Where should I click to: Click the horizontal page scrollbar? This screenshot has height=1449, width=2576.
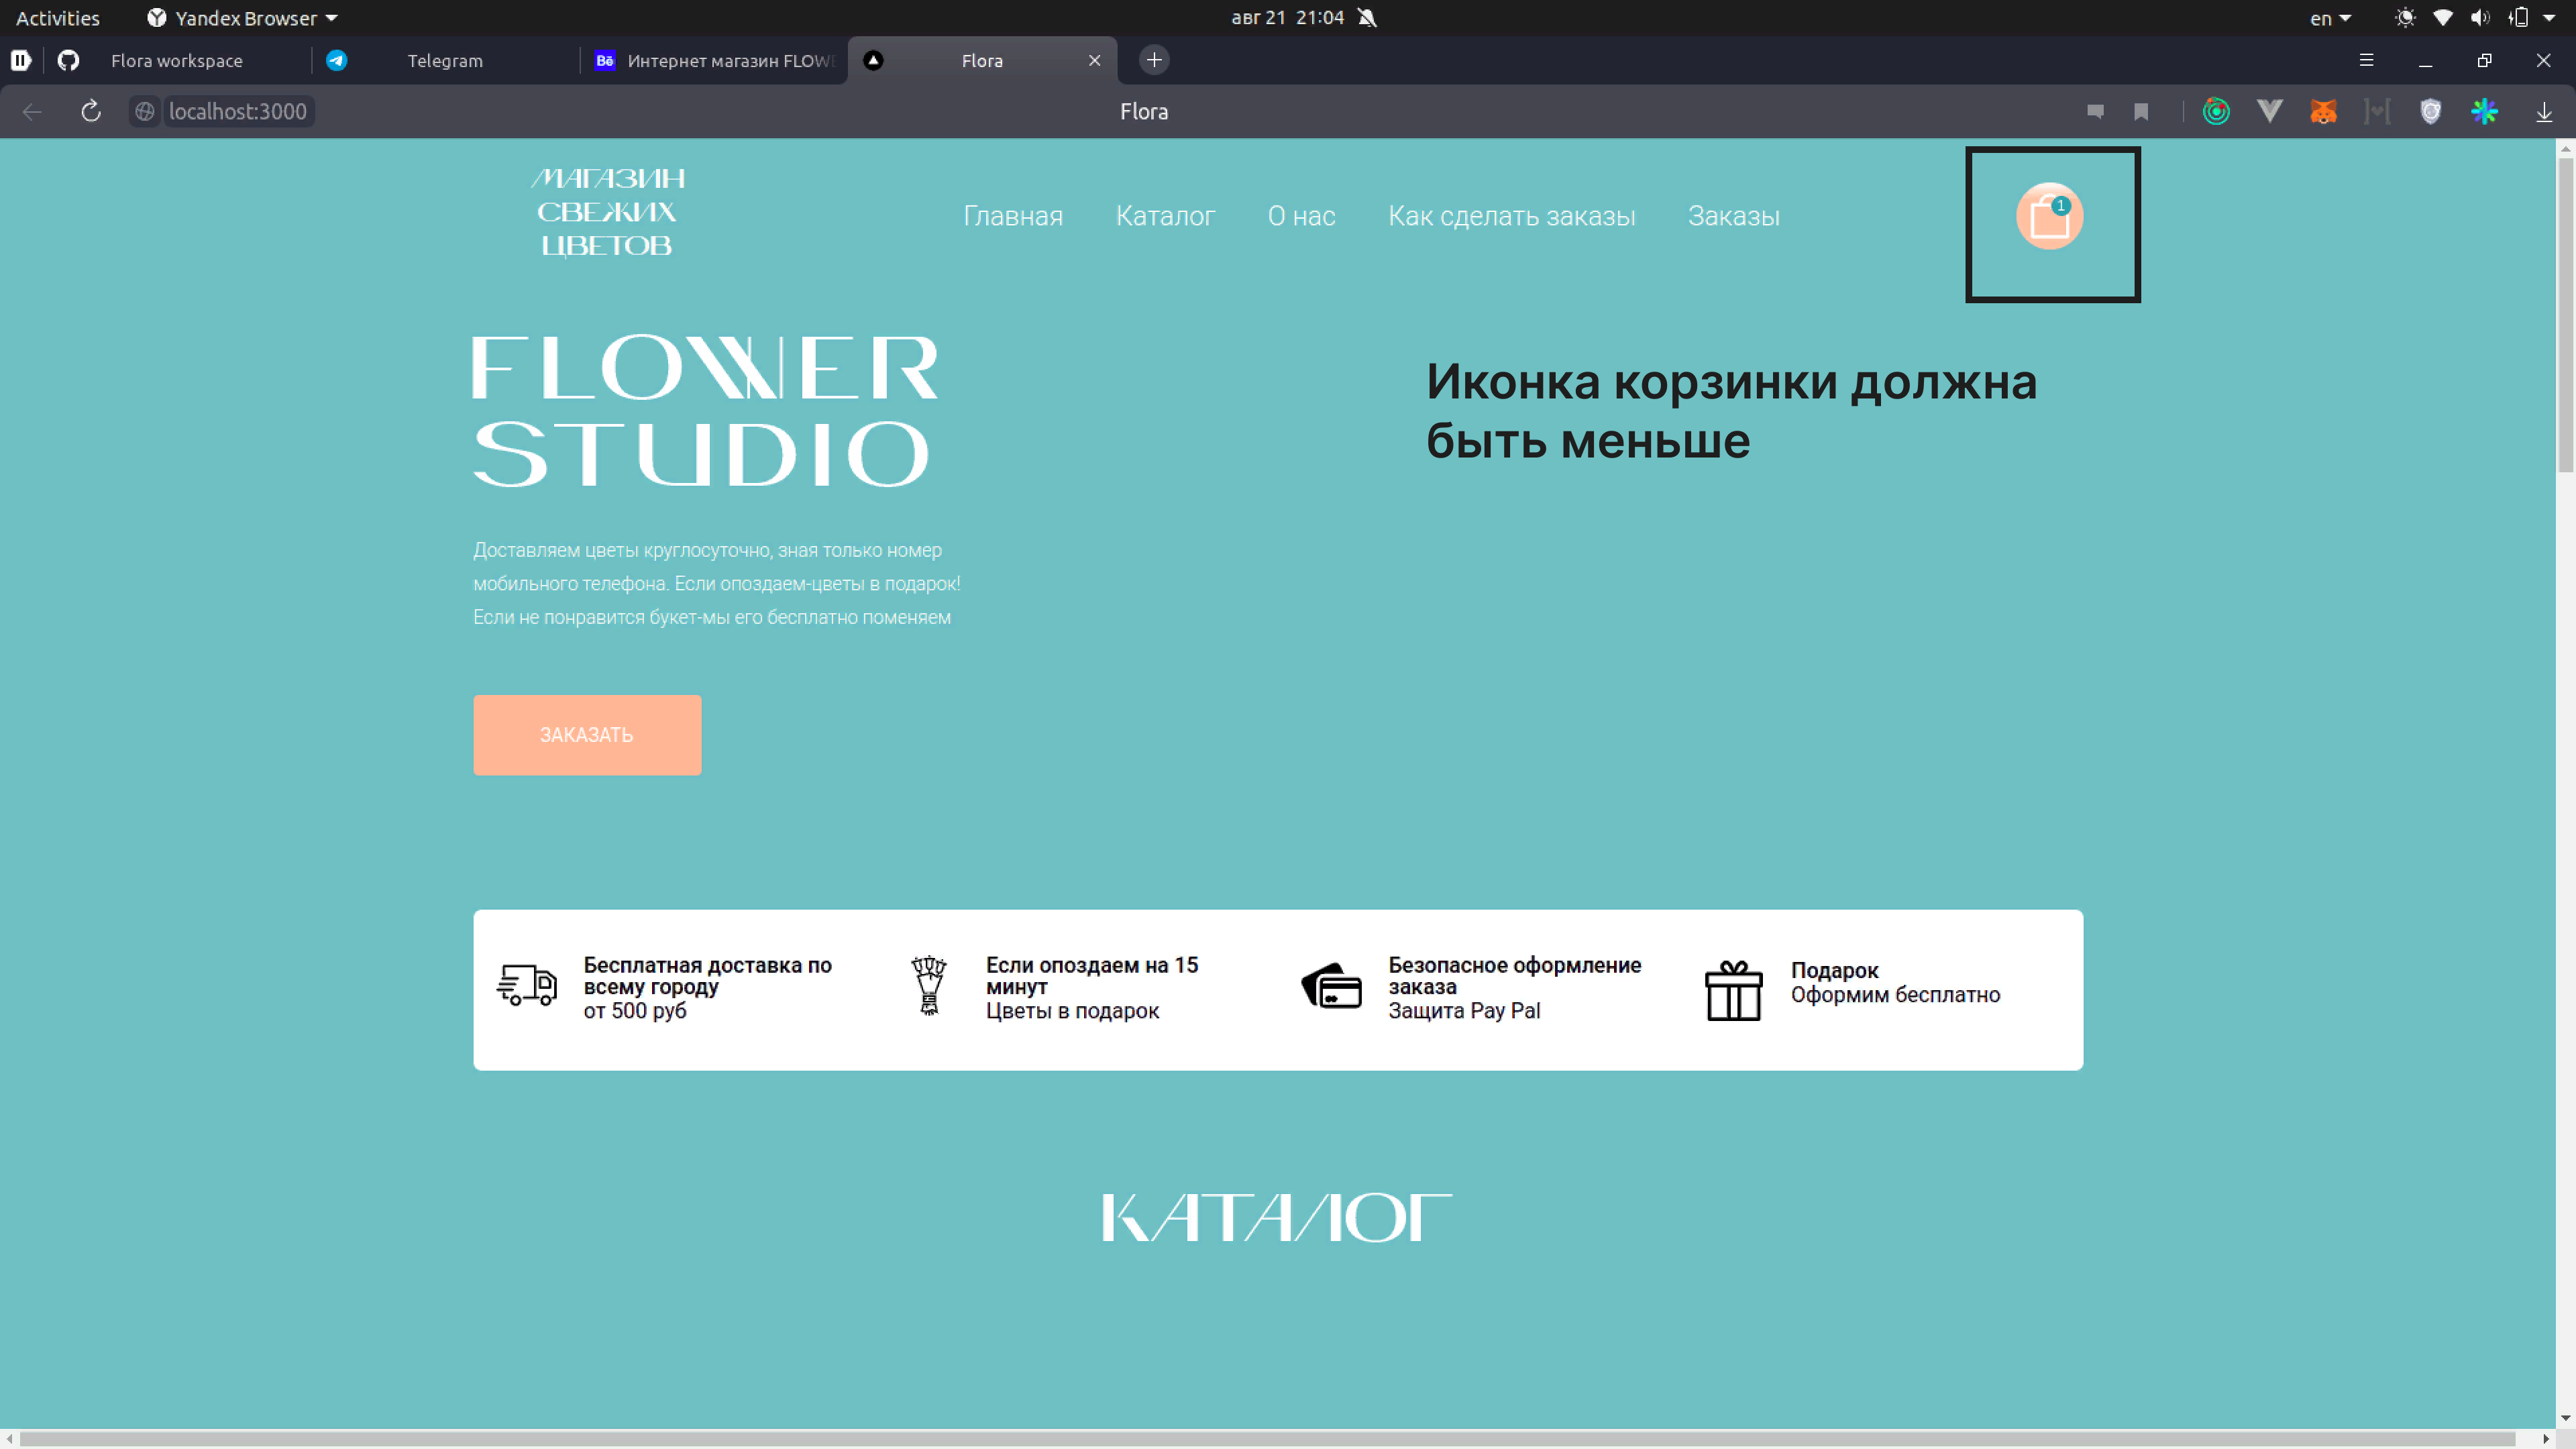tap(1267, 1439)
